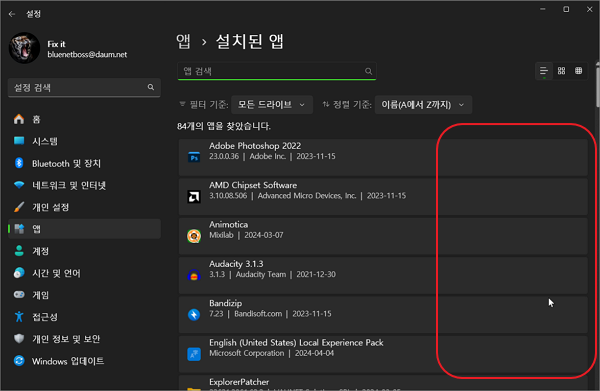This screenshot has width=600, height=391.
Task: Open the Accessibility settings page
Action: pyautogui.click(x=84, y=317)
